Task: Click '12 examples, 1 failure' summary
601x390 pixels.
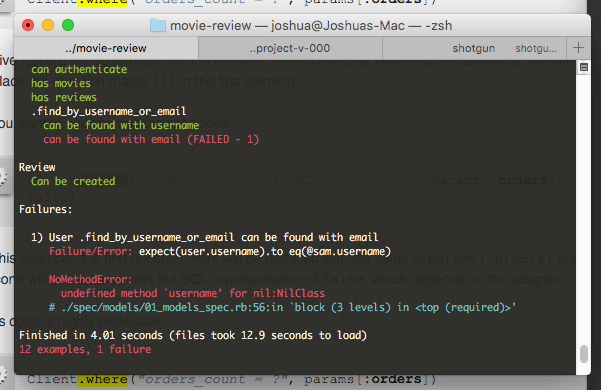Action: pyautogui.click(x=85, y=349)
